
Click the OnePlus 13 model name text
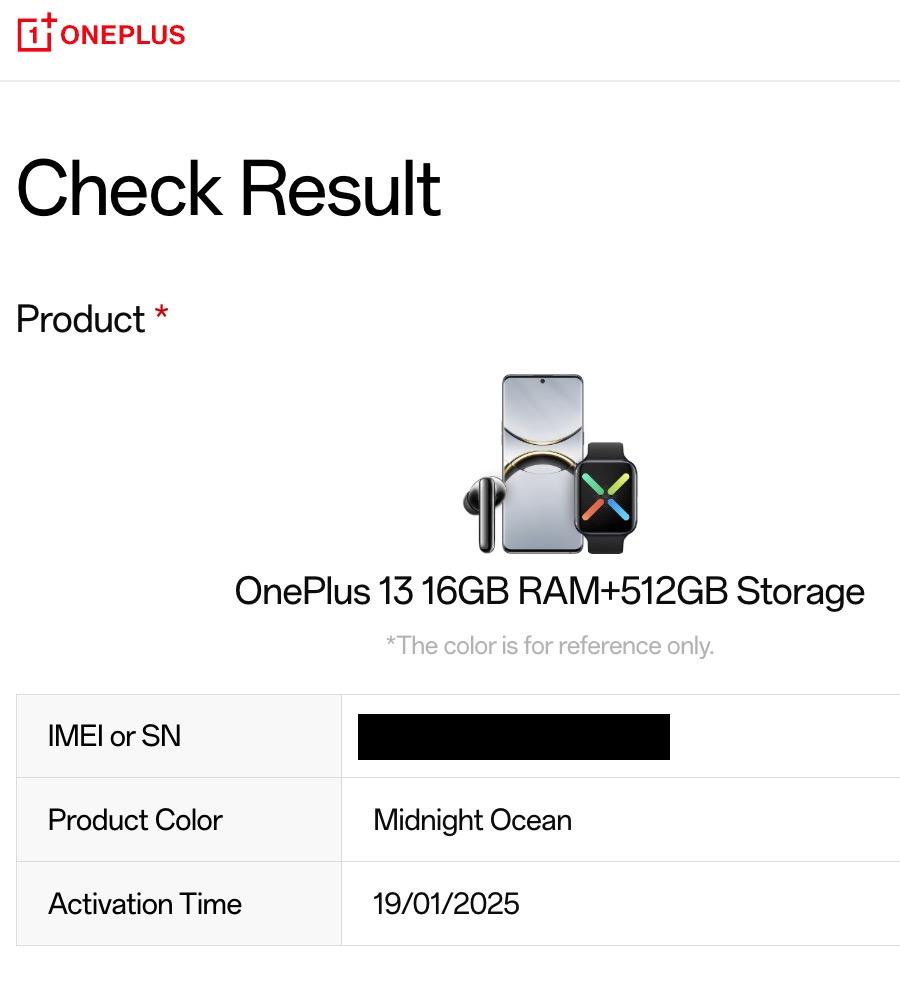click(x=323, y=592)
